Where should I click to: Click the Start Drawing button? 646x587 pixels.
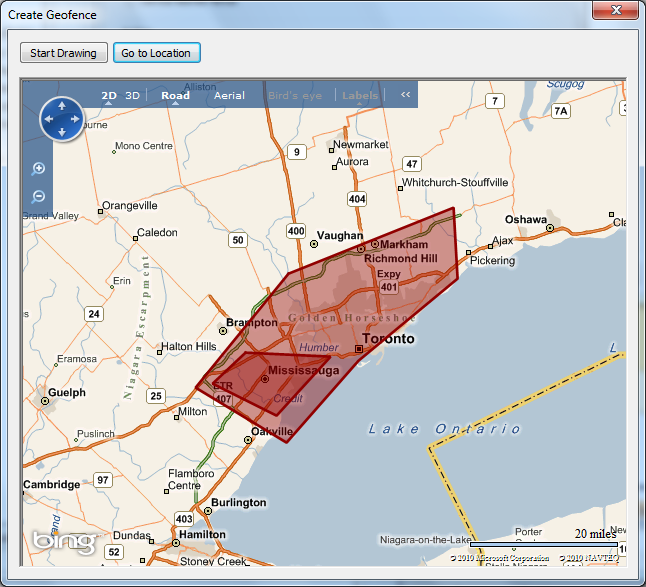click(63, 53)
